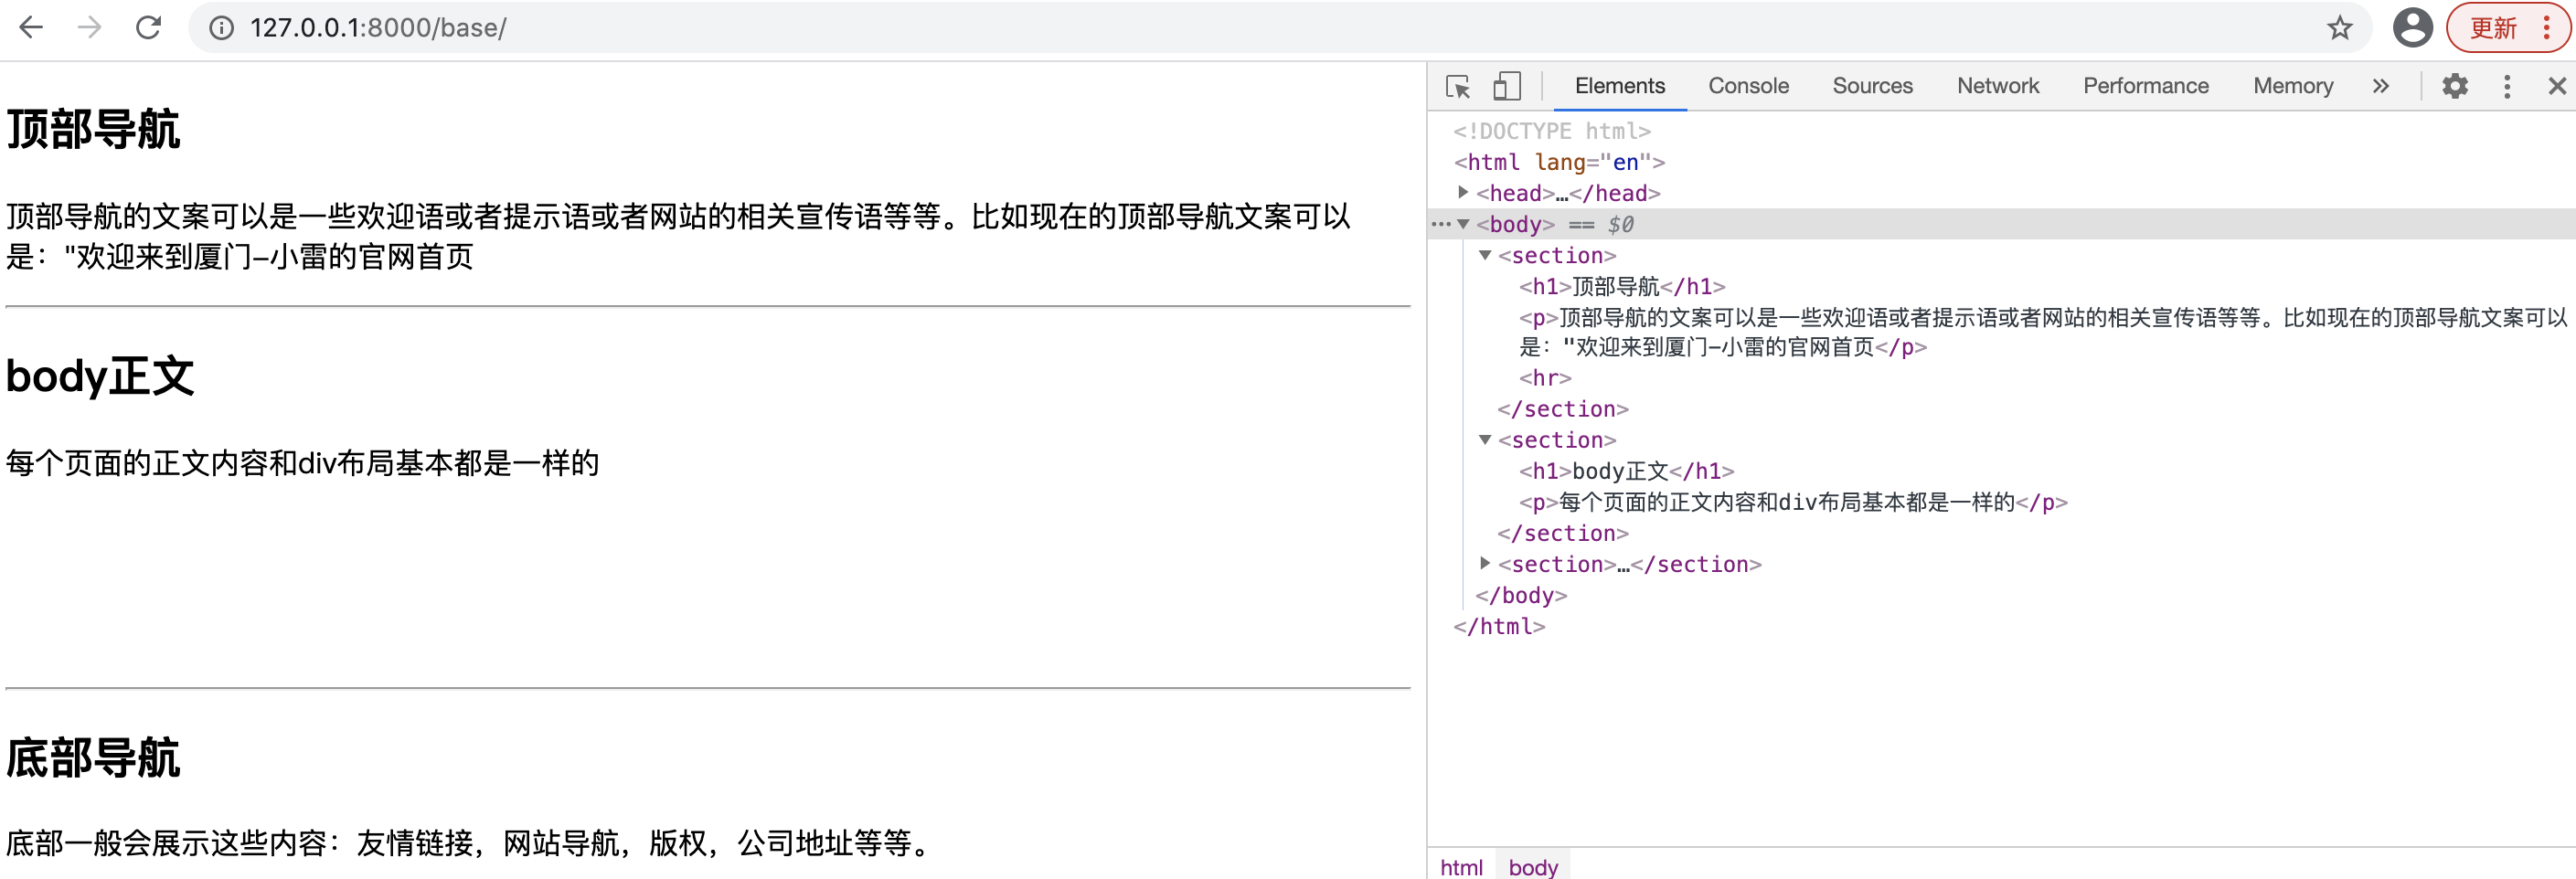
Task: Click the back navigation arrow
Action: point(31,27)
